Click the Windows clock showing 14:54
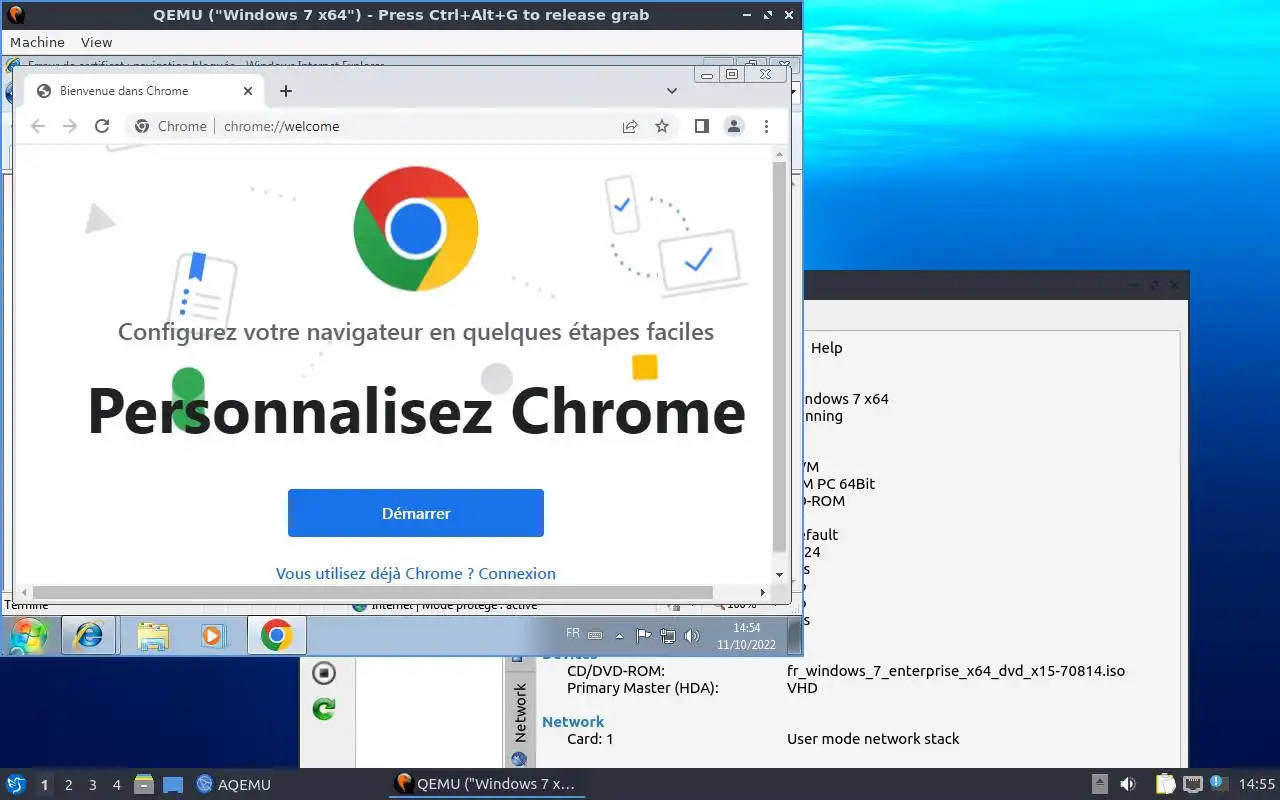 (x=747, y=636)
